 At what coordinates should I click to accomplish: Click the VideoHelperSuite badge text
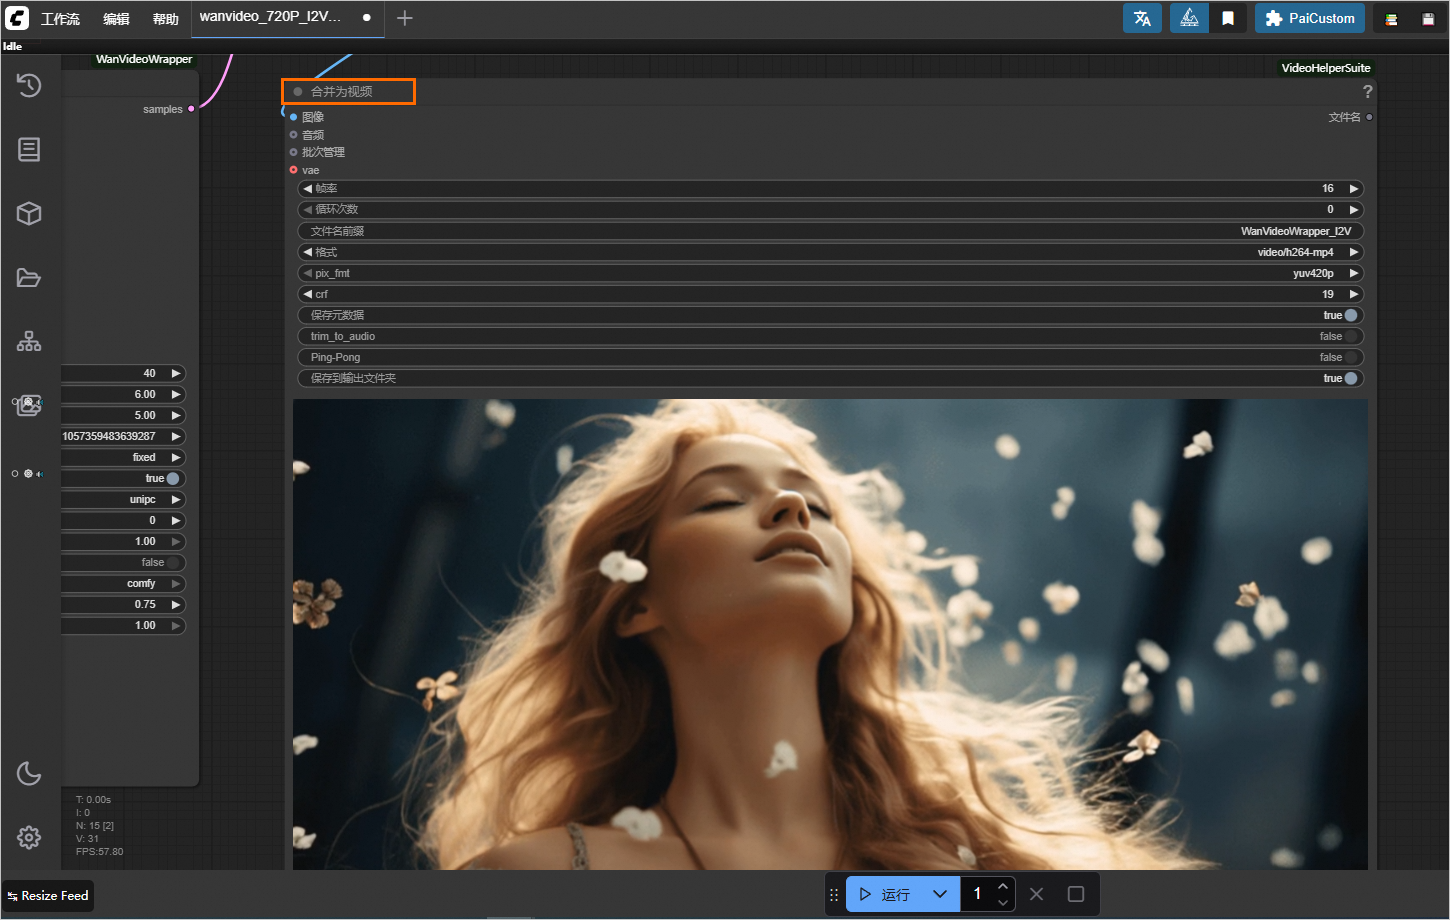click(1326, 68)
